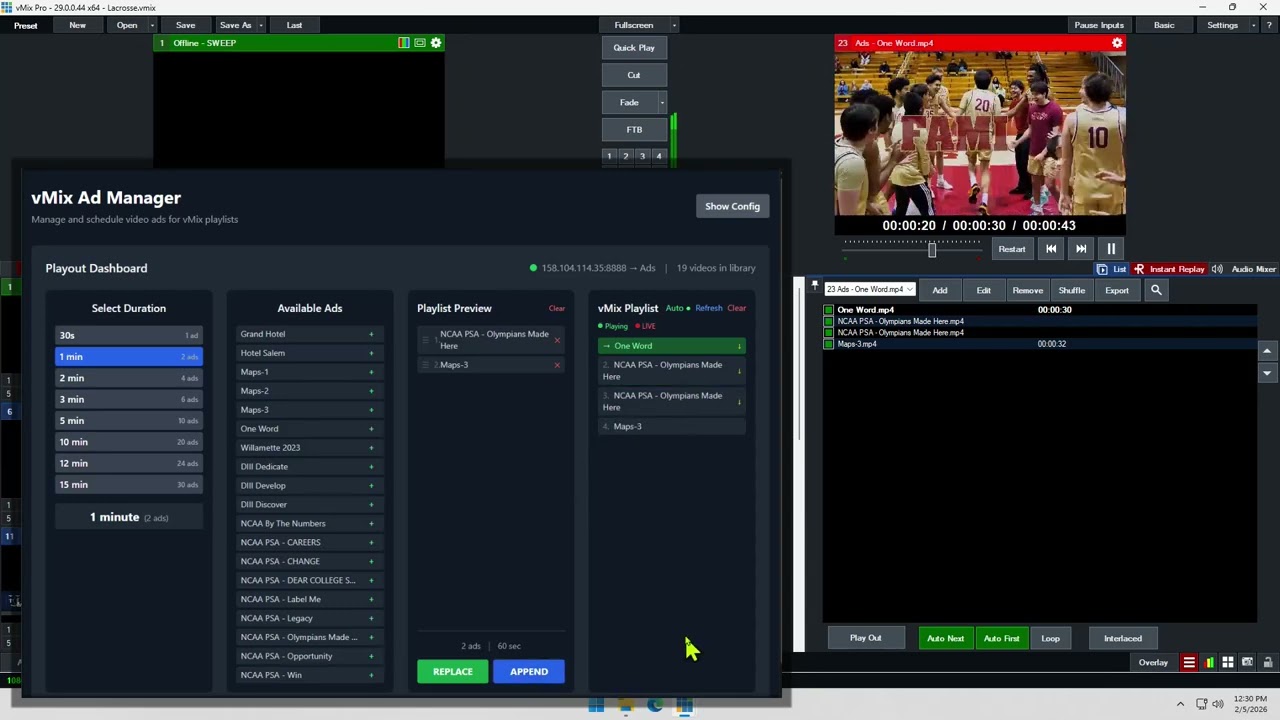Viewport: 1280px width, 720px height.
Task: Click the four-square grid layout icon
Action: [x=1228, y=662]
